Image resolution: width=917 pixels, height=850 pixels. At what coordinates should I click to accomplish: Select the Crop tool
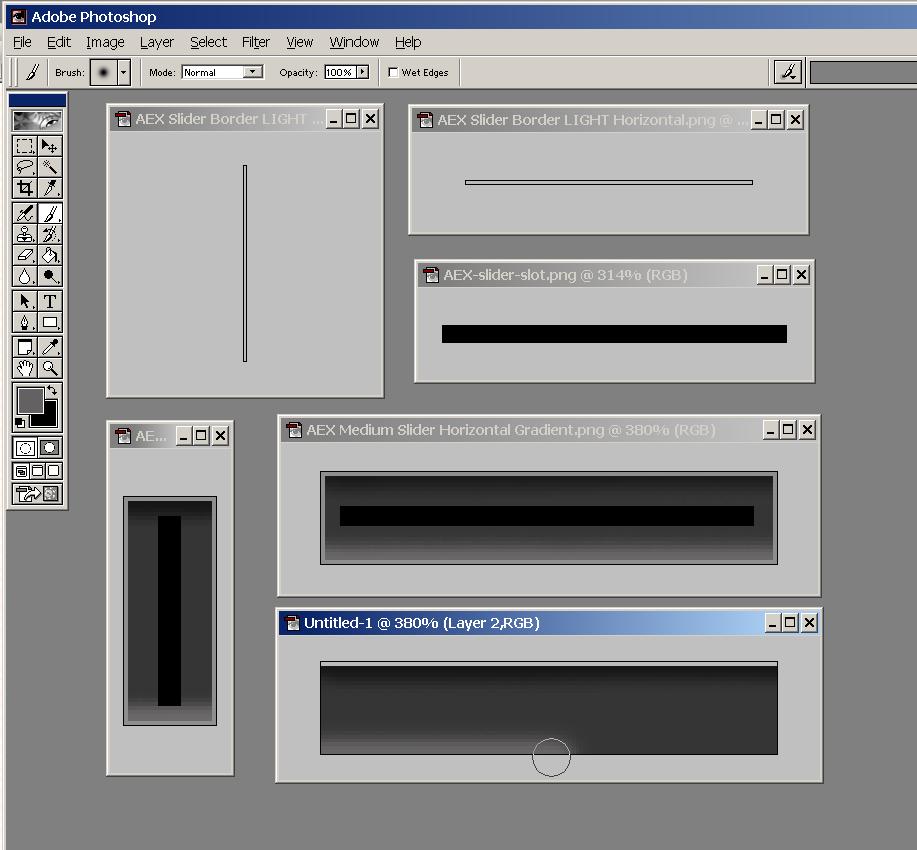pos(24,188)
